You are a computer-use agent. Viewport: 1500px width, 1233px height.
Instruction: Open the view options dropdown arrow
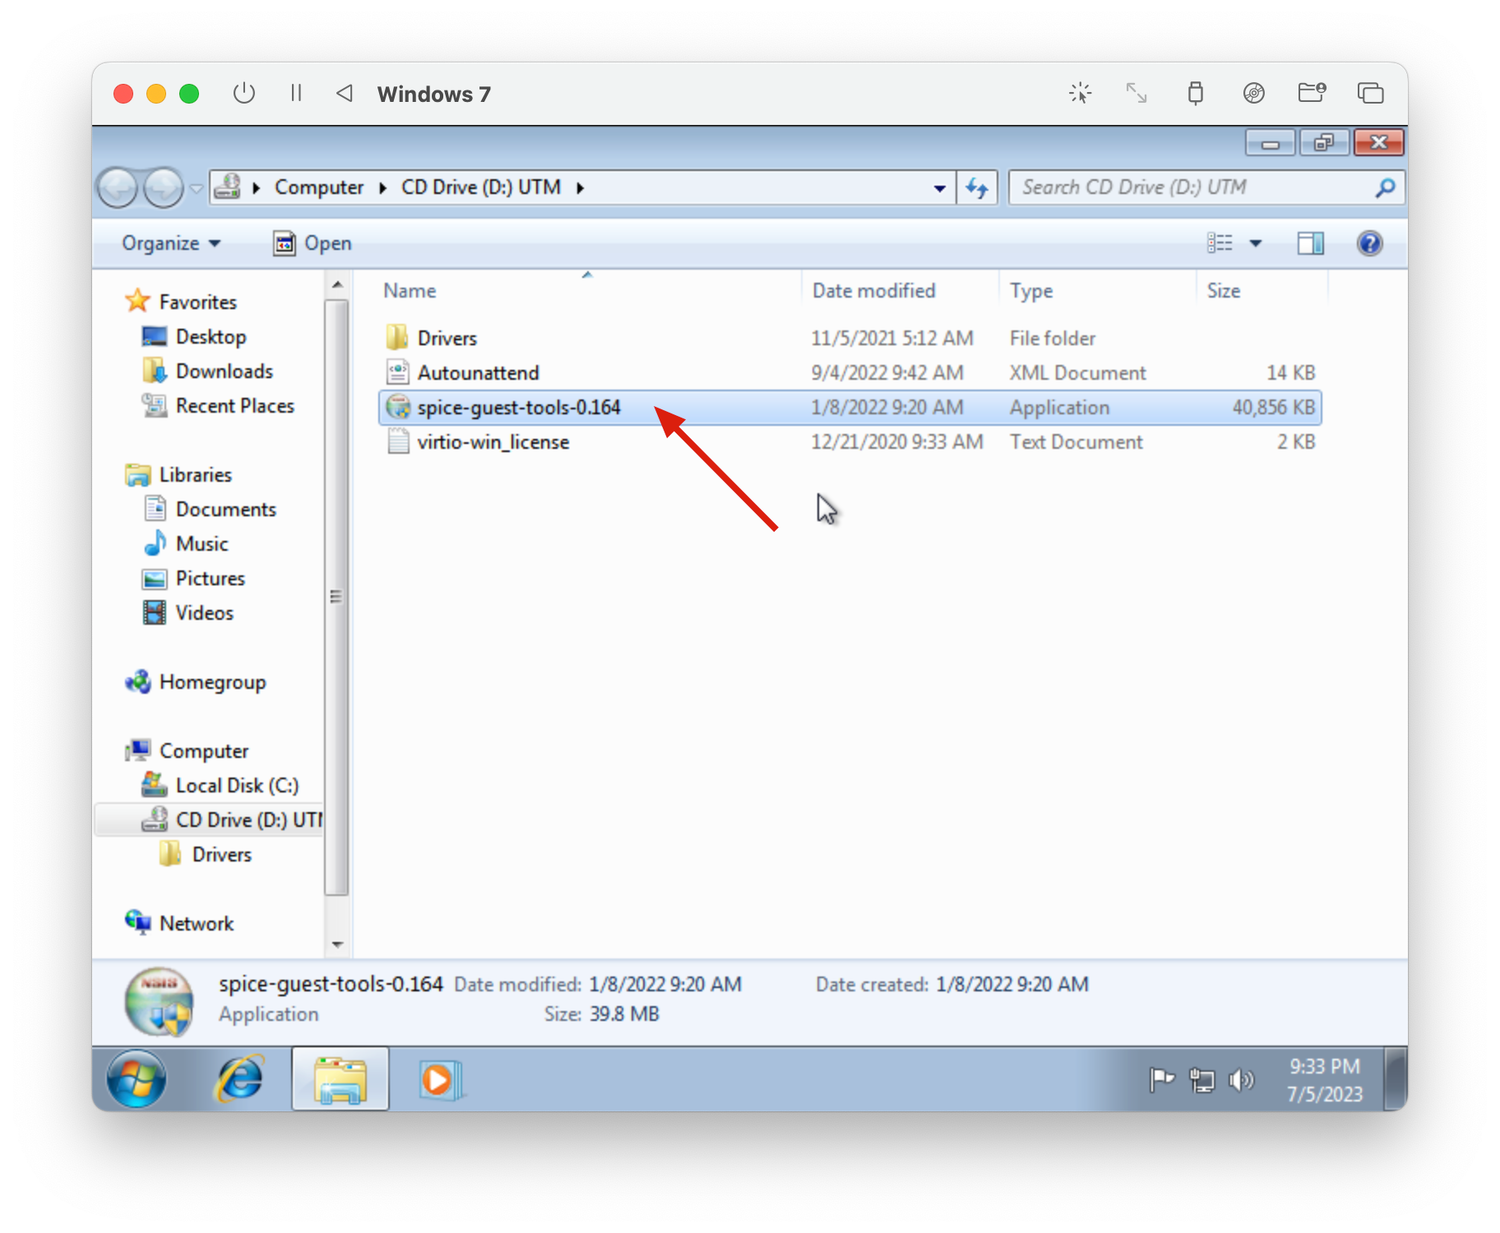1255,243
